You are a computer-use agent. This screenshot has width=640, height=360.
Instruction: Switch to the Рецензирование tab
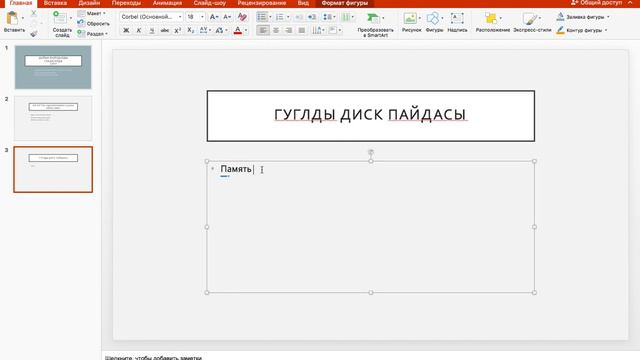click(x=262, y=3)
